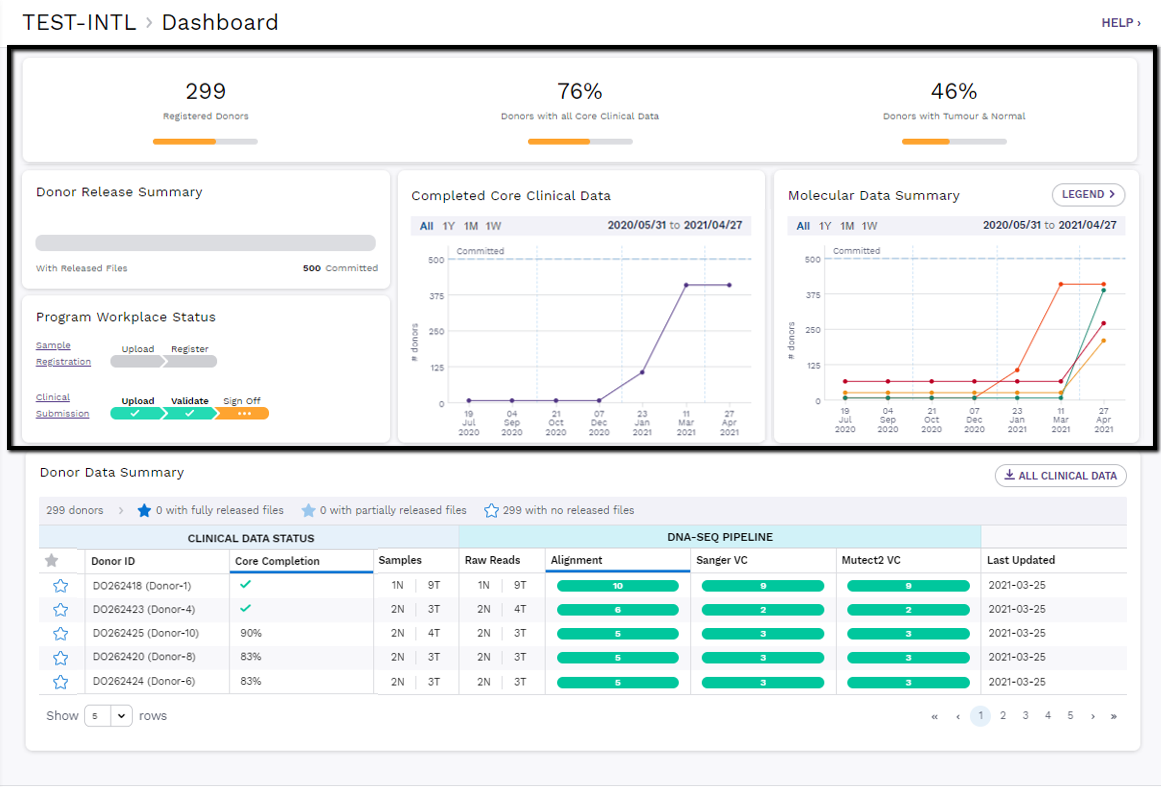Select 1W range in Completed Core Clinical Data
The width and height of the screenshot is (1161, 787).
494,226
